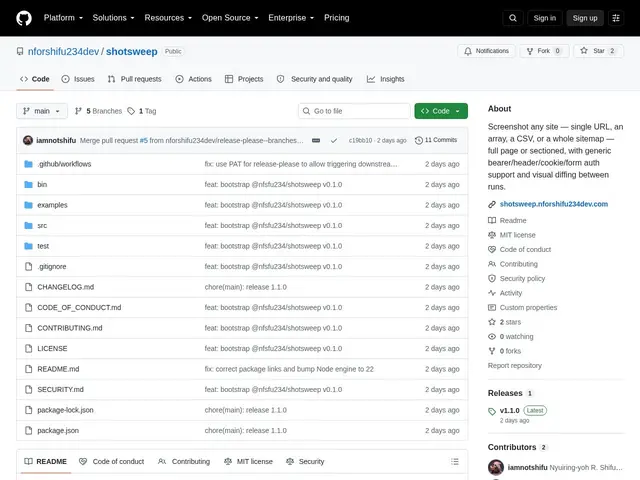Open the Releases section heading
640x480 pixels.
(505, 393)
